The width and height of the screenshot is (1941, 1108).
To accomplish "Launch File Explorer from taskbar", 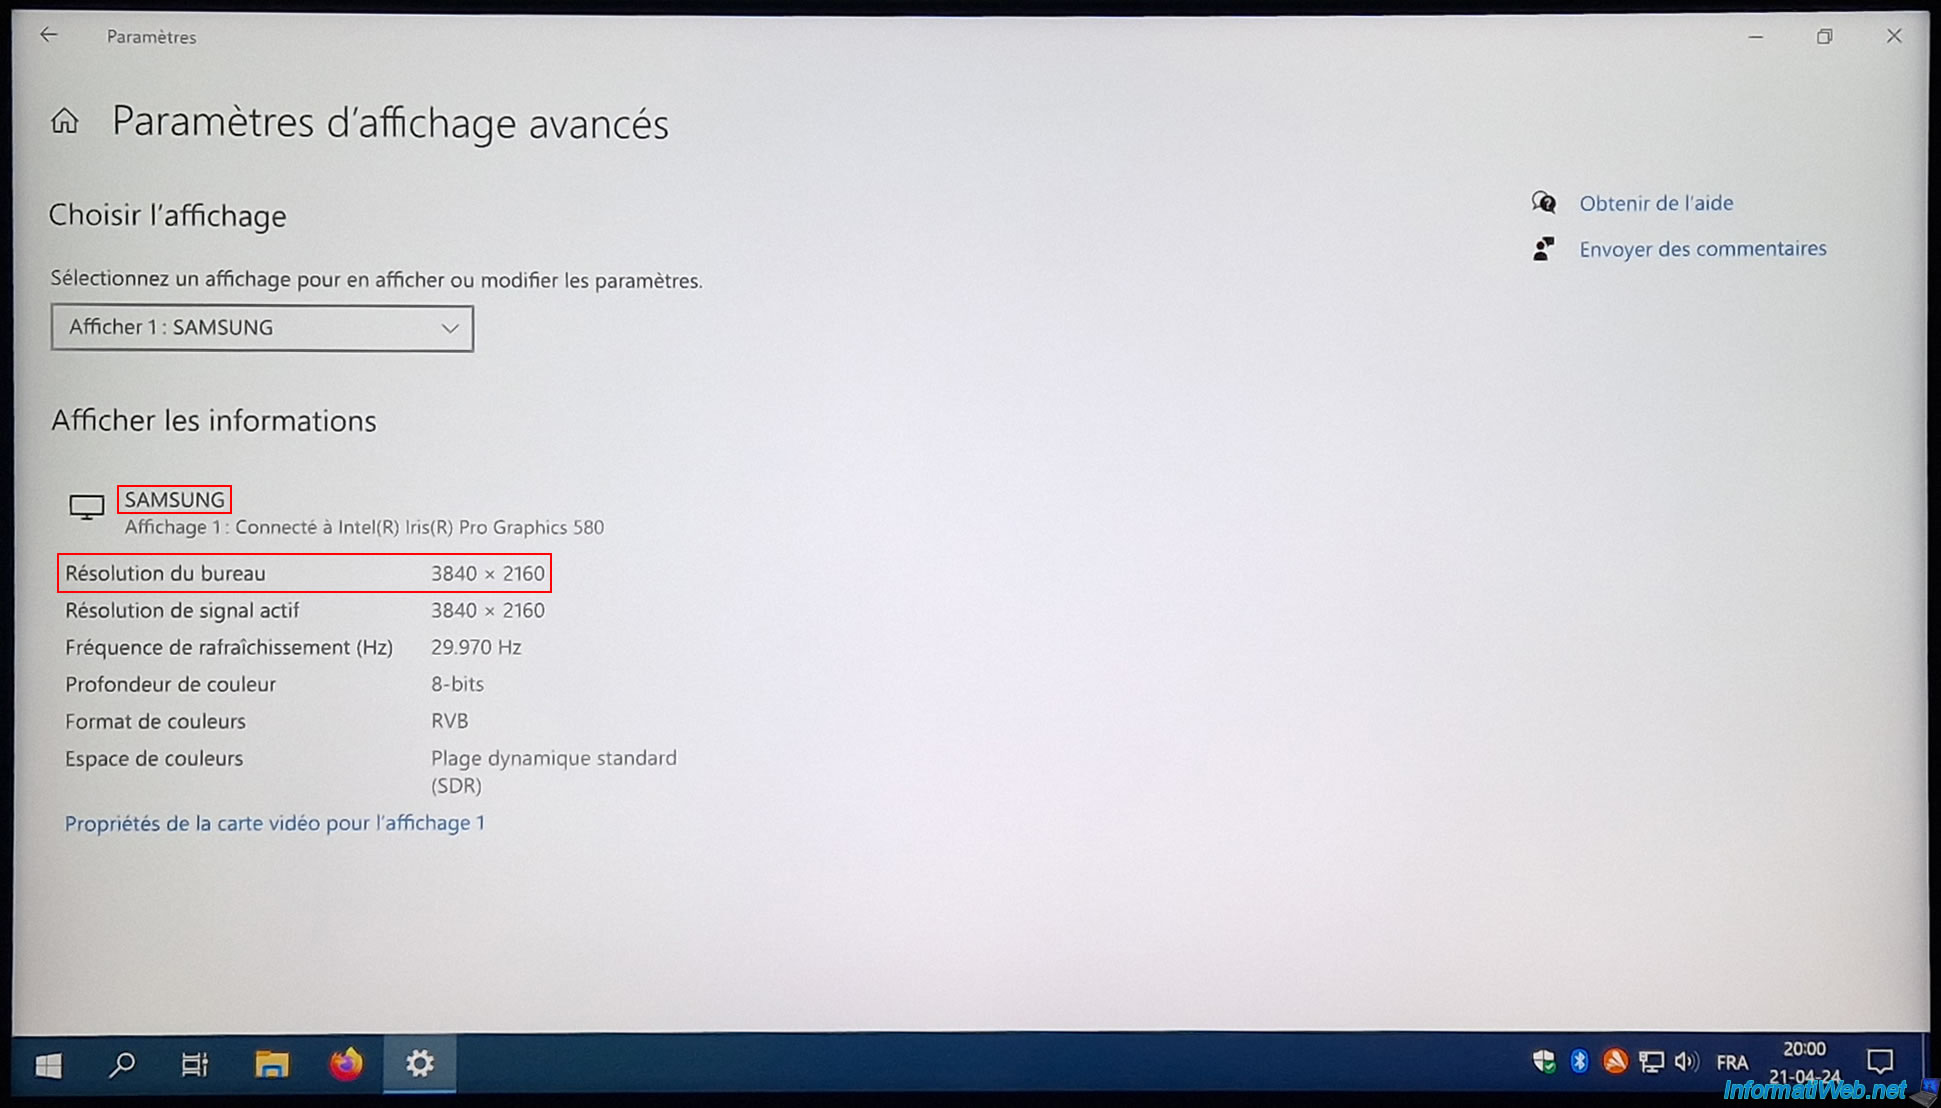I will 271,1065.
